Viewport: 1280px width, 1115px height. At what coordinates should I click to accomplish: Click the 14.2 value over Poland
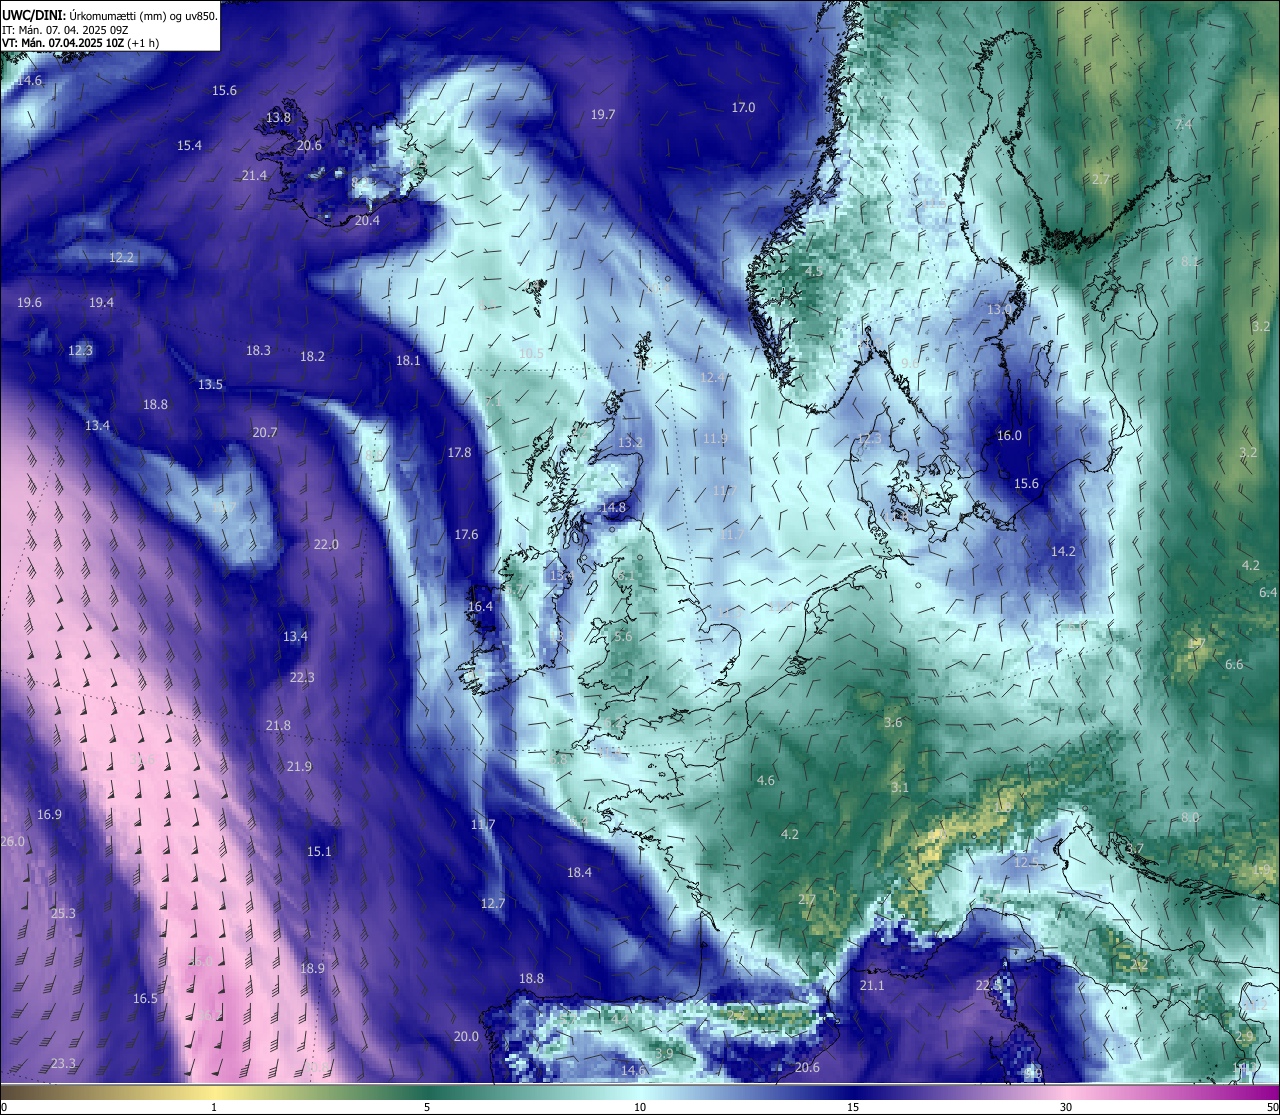pyautogui.click(x=1063, y=552)
